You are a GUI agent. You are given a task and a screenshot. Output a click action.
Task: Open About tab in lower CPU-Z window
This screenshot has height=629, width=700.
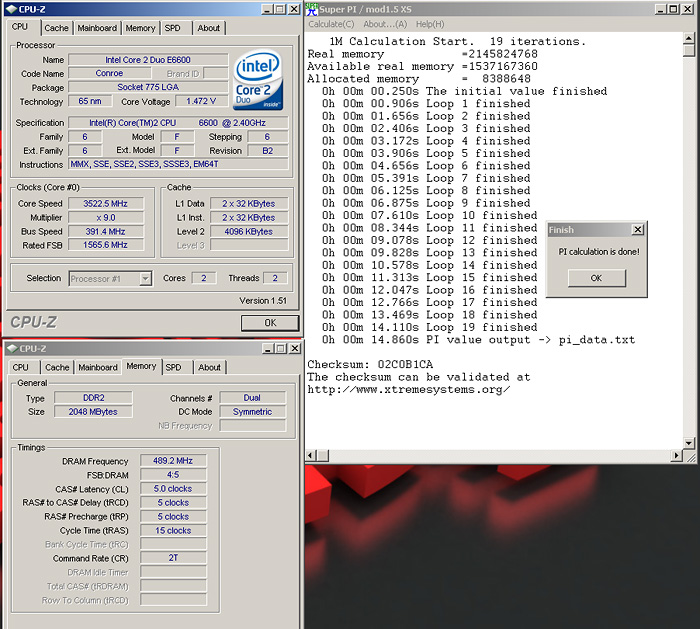point(209,367)
